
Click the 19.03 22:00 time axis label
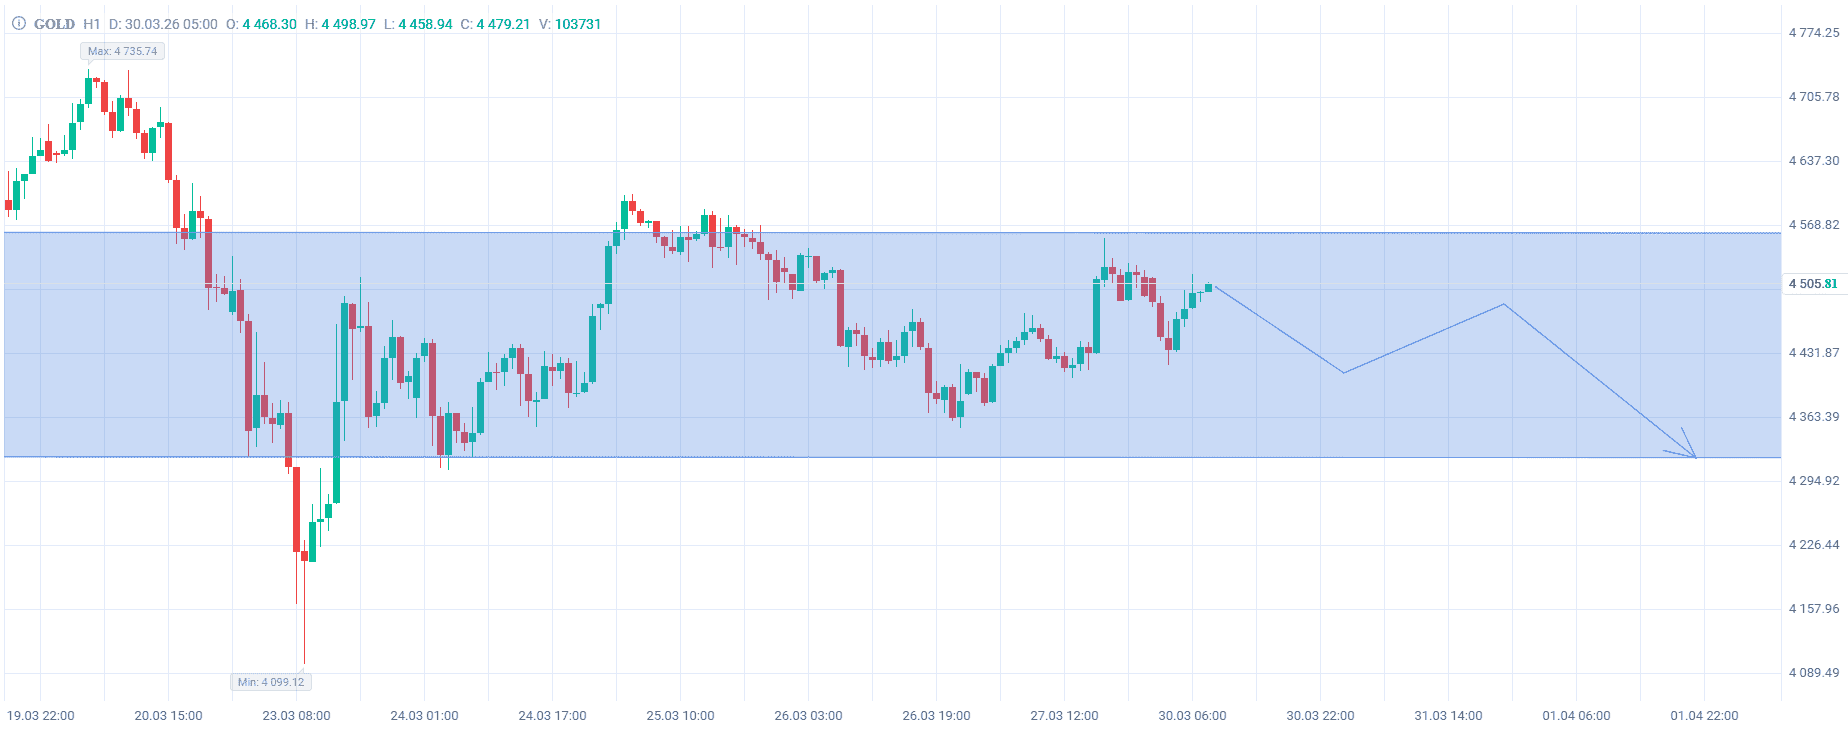(41, 716)
